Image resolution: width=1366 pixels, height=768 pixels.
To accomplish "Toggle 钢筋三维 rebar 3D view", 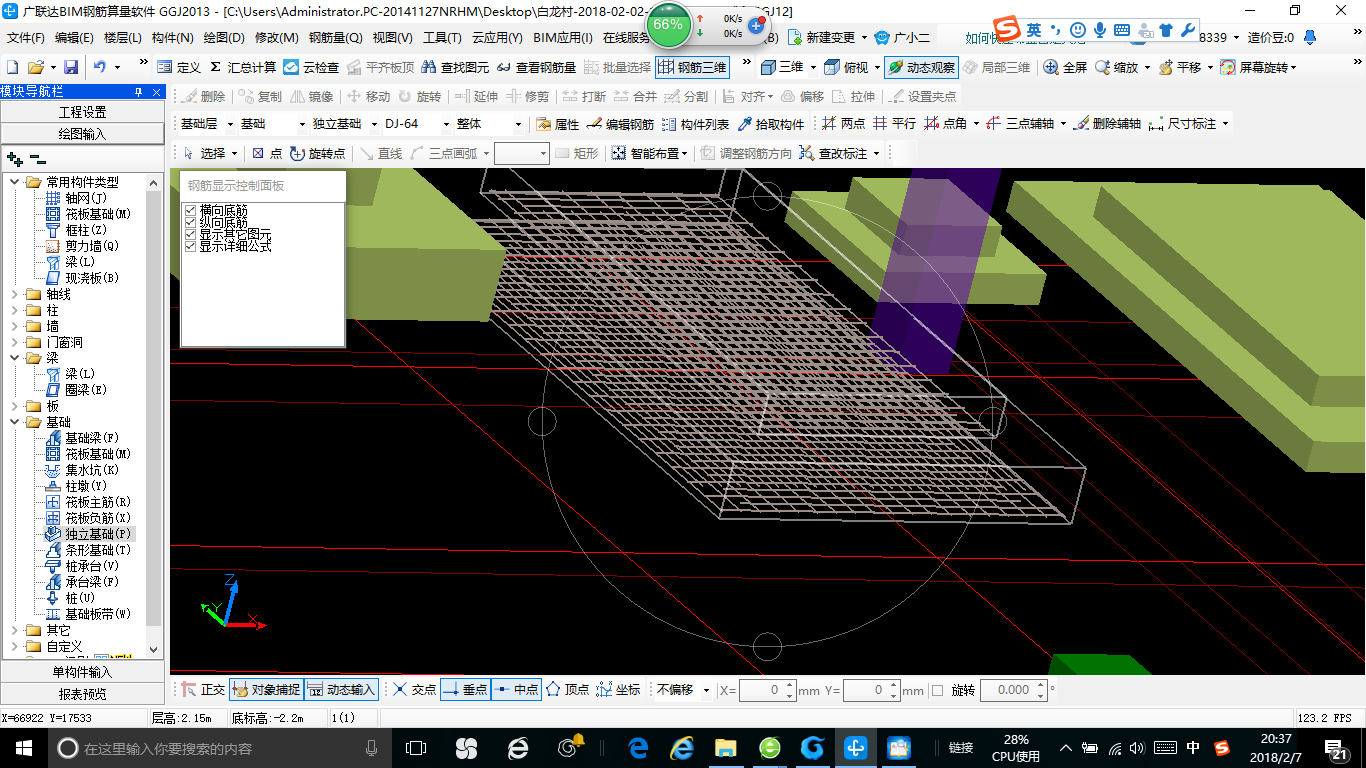I will pos(693,67).
